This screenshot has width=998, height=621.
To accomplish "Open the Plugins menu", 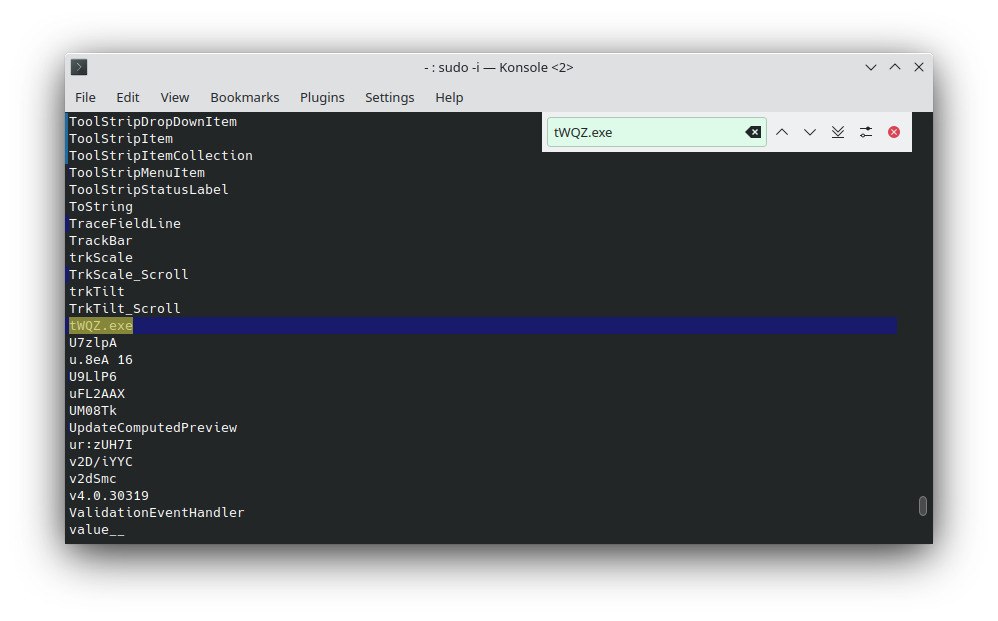I will point(322,97).
